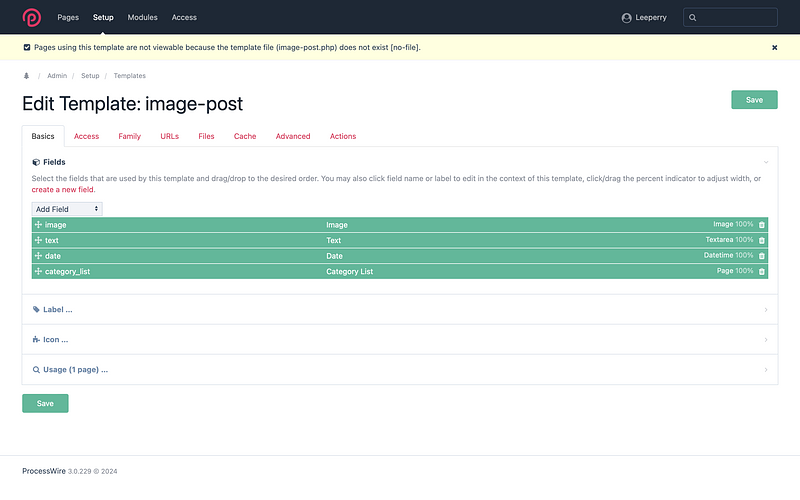Image resolution: width=800 pixels, height=500 pixels.
Task: Click the notice checkmark icon
Action: pos(27,47)
